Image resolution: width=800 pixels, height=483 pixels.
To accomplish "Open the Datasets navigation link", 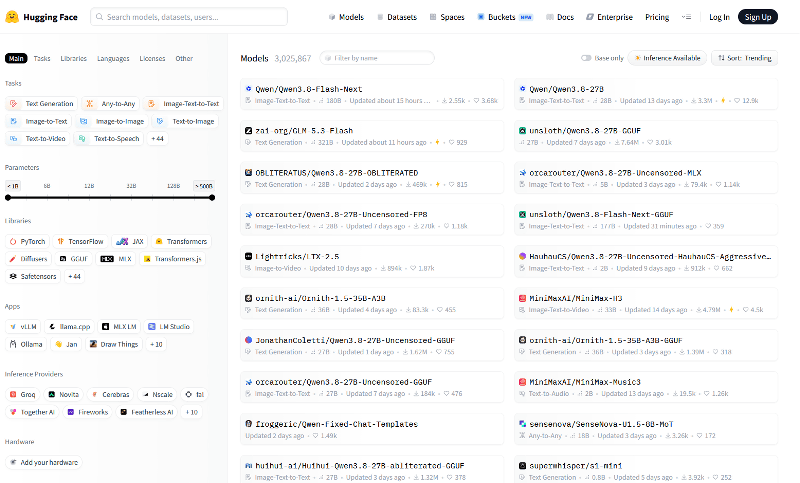I will pyautogui.click(x=397, y=17).
